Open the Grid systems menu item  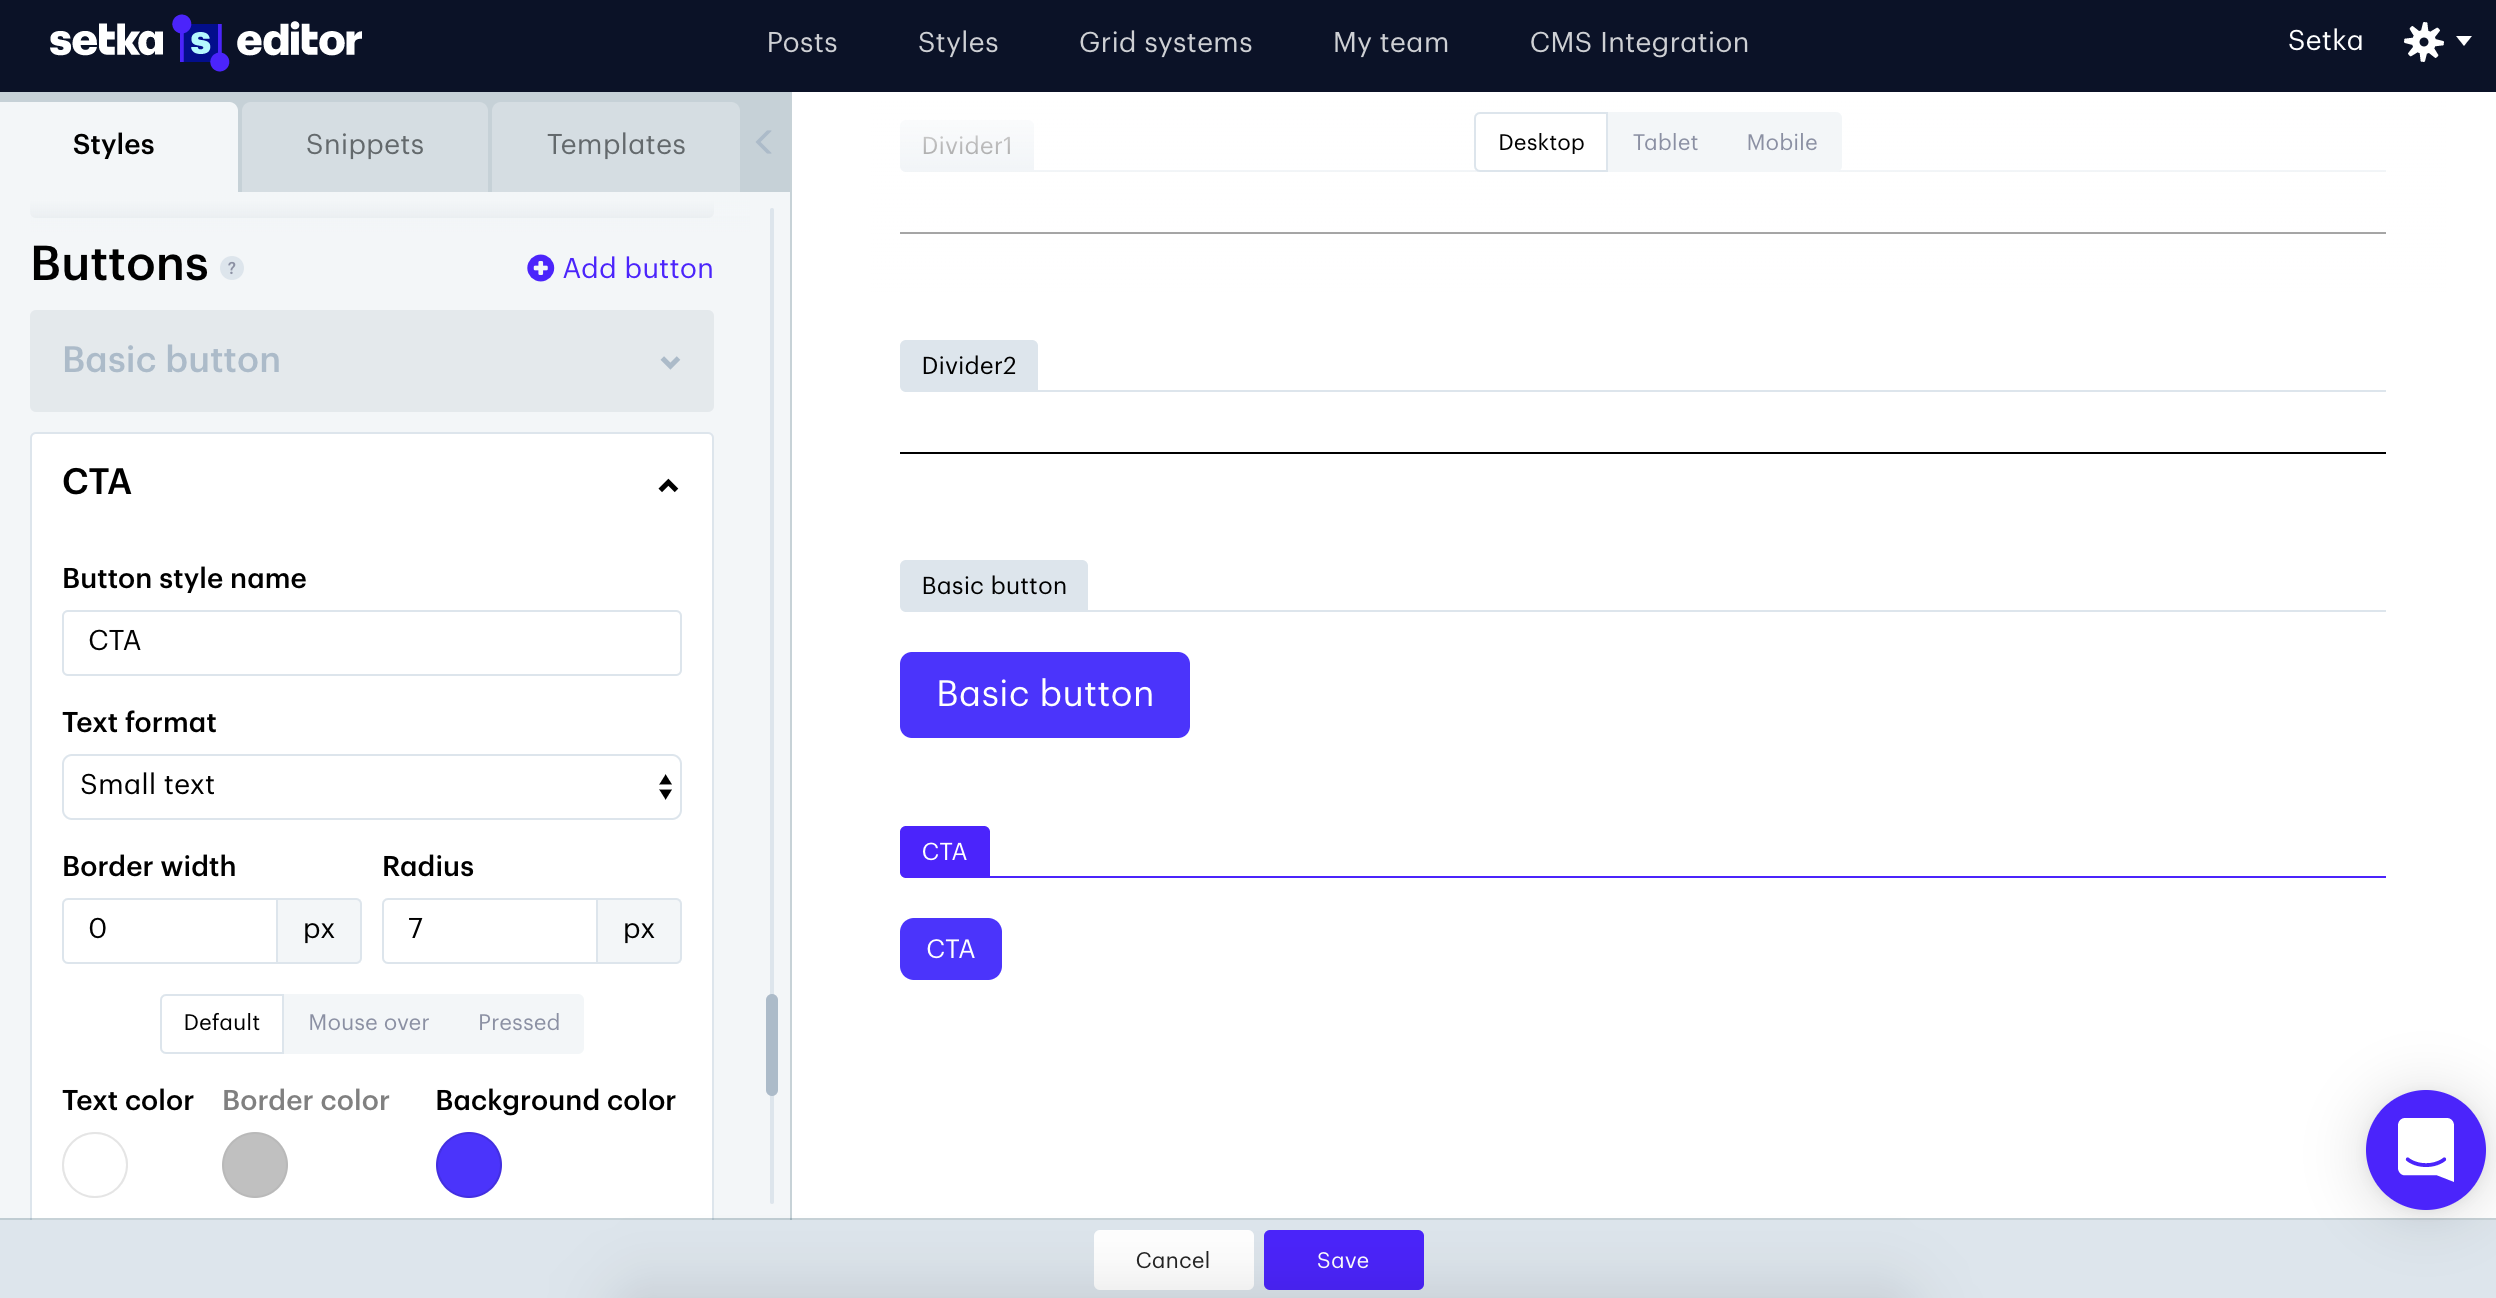coord(1166,42)
